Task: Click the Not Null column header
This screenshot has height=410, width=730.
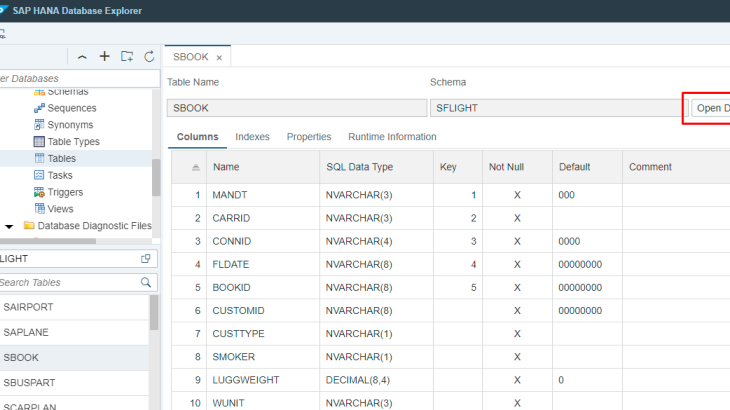Action: pyautogui.click(x=518, y=167)
